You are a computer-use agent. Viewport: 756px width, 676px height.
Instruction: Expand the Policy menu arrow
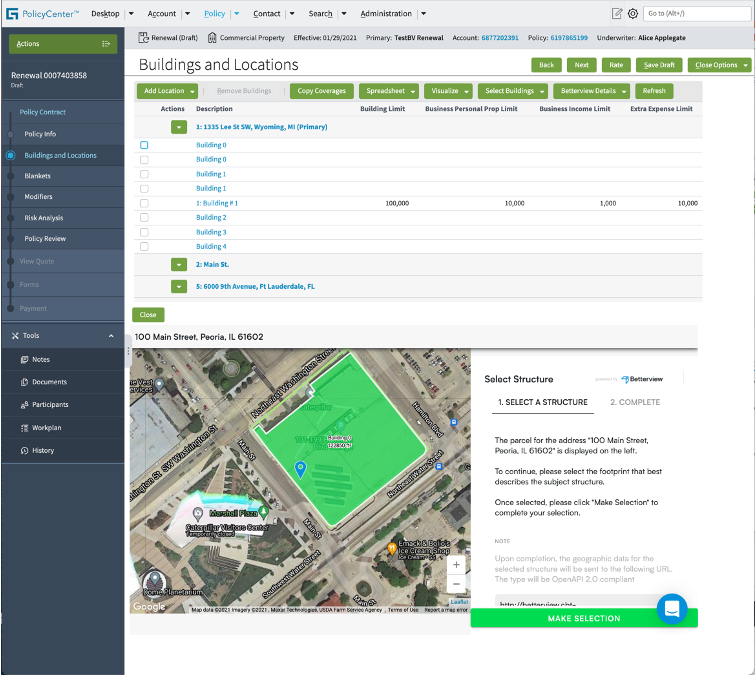pos(237,14)
